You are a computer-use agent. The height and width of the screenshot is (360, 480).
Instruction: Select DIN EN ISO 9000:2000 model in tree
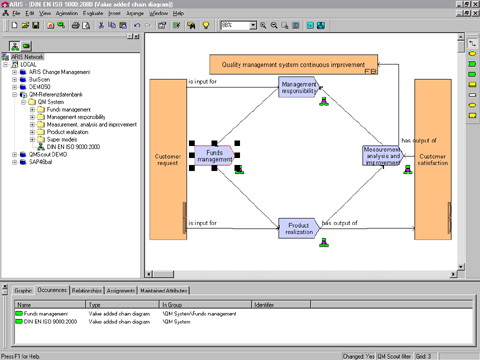73,147
